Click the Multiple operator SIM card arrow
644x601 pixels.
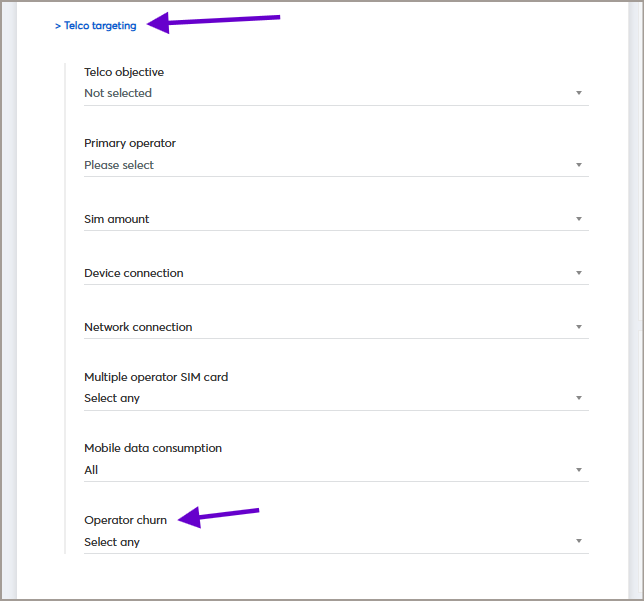[578, 398]
